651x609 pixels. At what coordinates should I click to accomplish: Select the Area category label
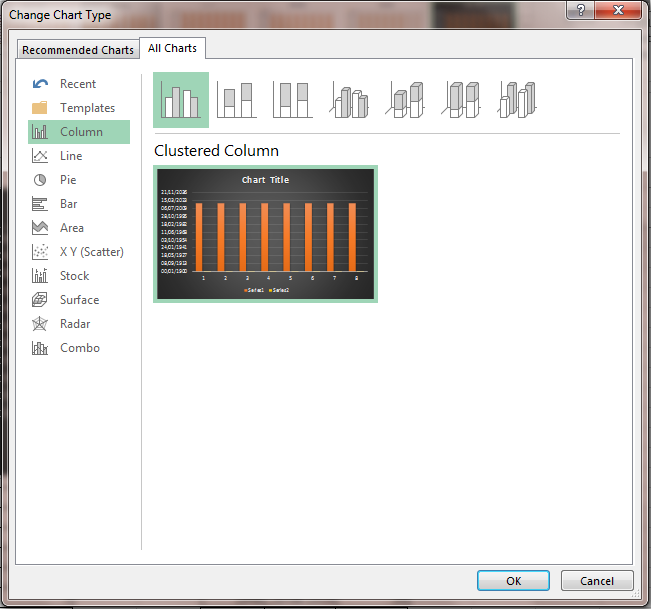point(72,228)
